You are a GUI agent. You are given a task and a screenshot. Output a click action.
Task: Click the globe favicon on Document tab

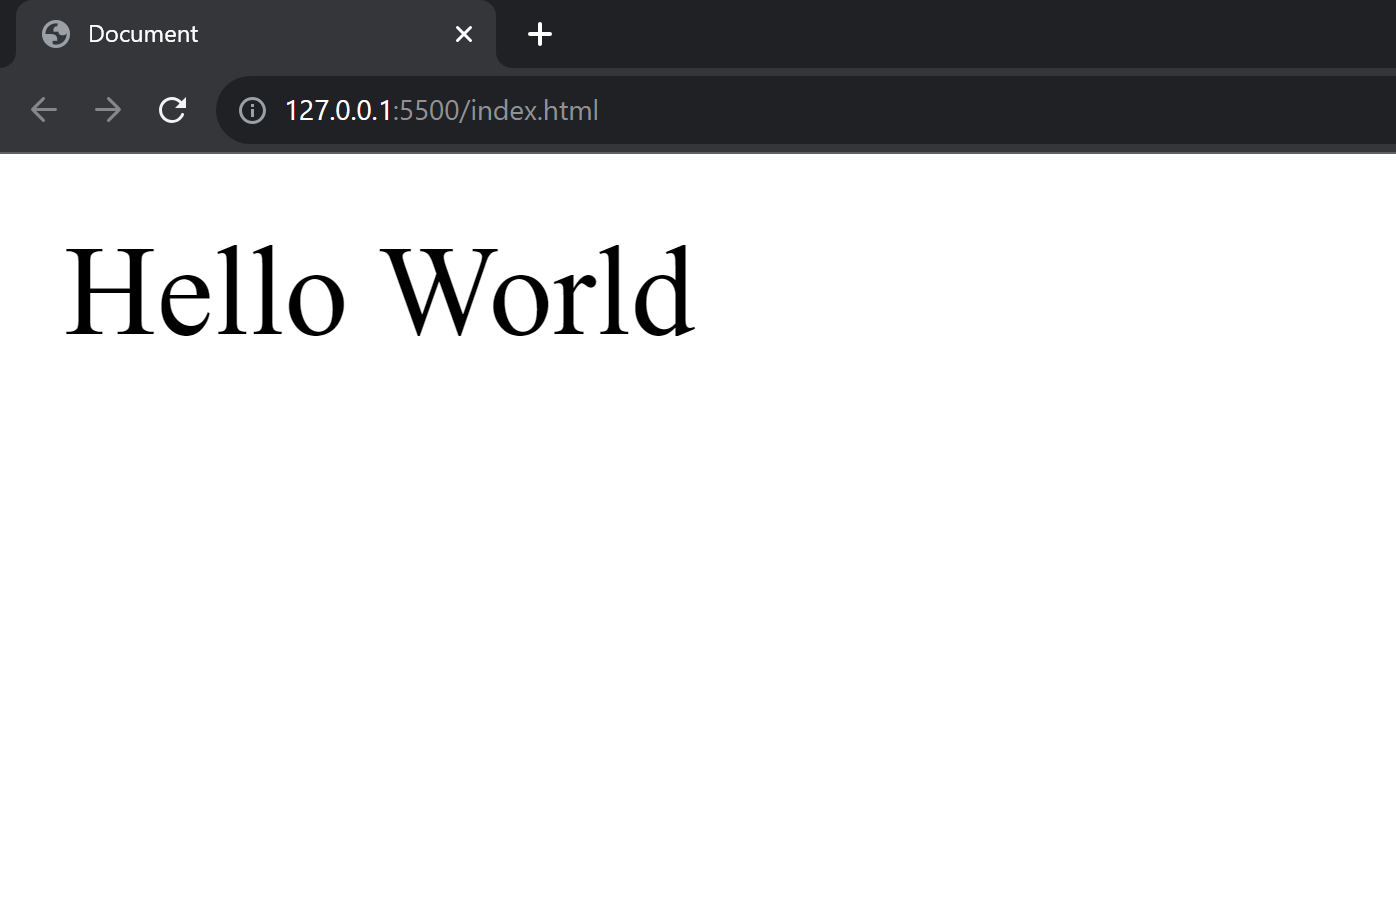pyautogui.click(x=56, y=34)
